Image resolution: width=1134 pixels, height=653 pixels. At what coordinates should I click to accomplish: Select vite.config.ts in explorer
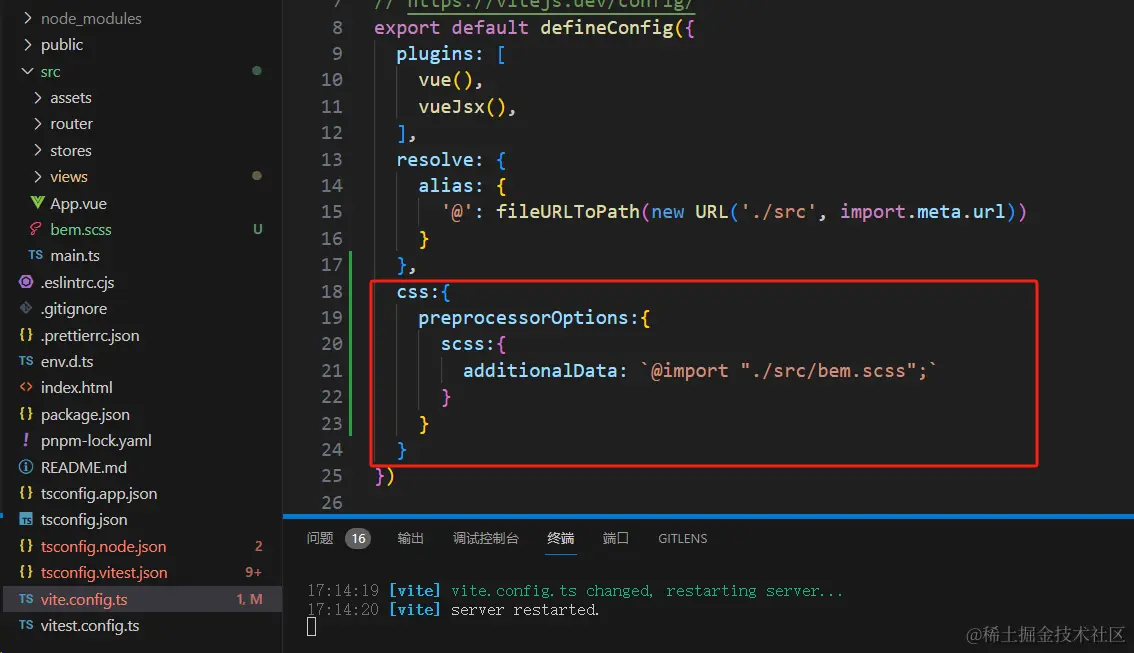pos(84,599)
